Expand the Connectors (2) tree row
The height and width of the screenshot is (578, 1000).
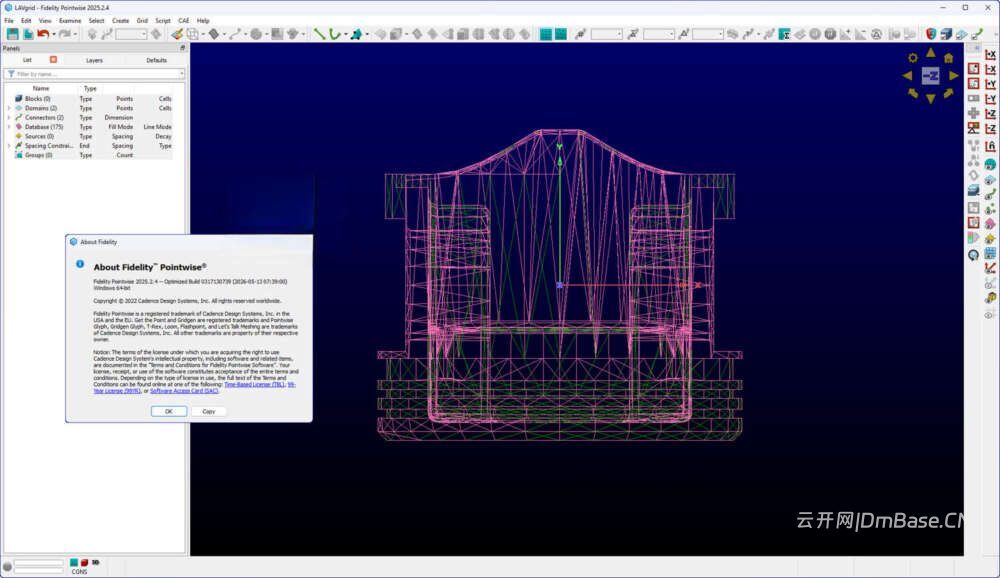pos(9,117)
